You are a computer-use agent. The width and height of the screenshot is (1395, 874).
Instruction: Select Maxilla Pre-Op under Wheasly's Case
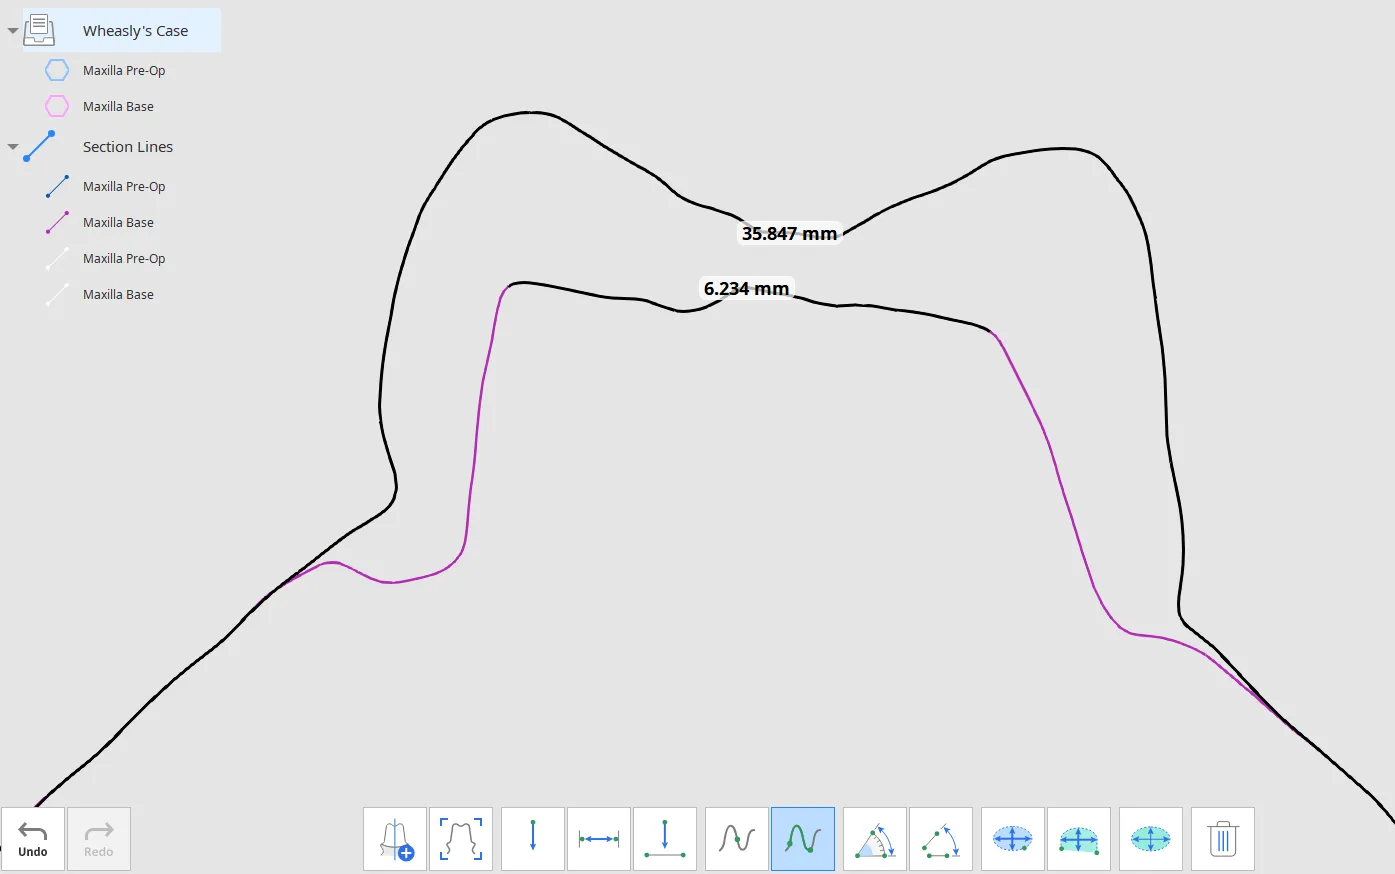(124, 70)
